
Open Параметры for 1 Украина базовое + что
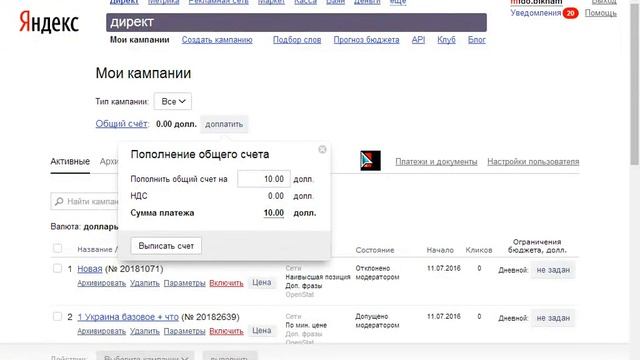pyautogui.click(x=184, y=331)
